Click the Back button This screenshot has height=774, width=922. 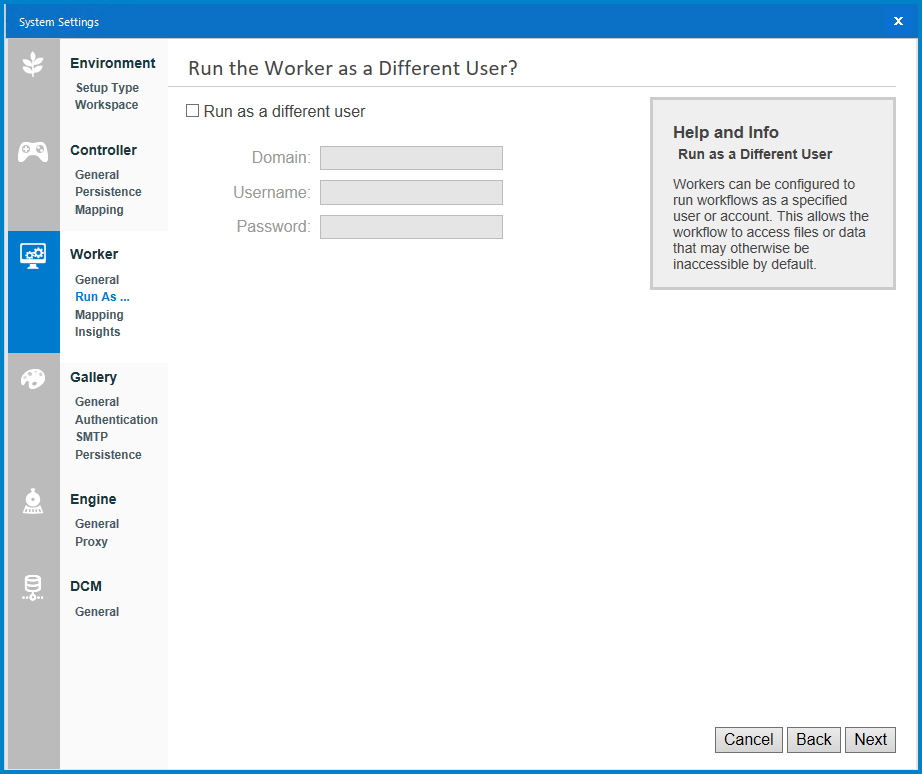(x=813, y=740)
